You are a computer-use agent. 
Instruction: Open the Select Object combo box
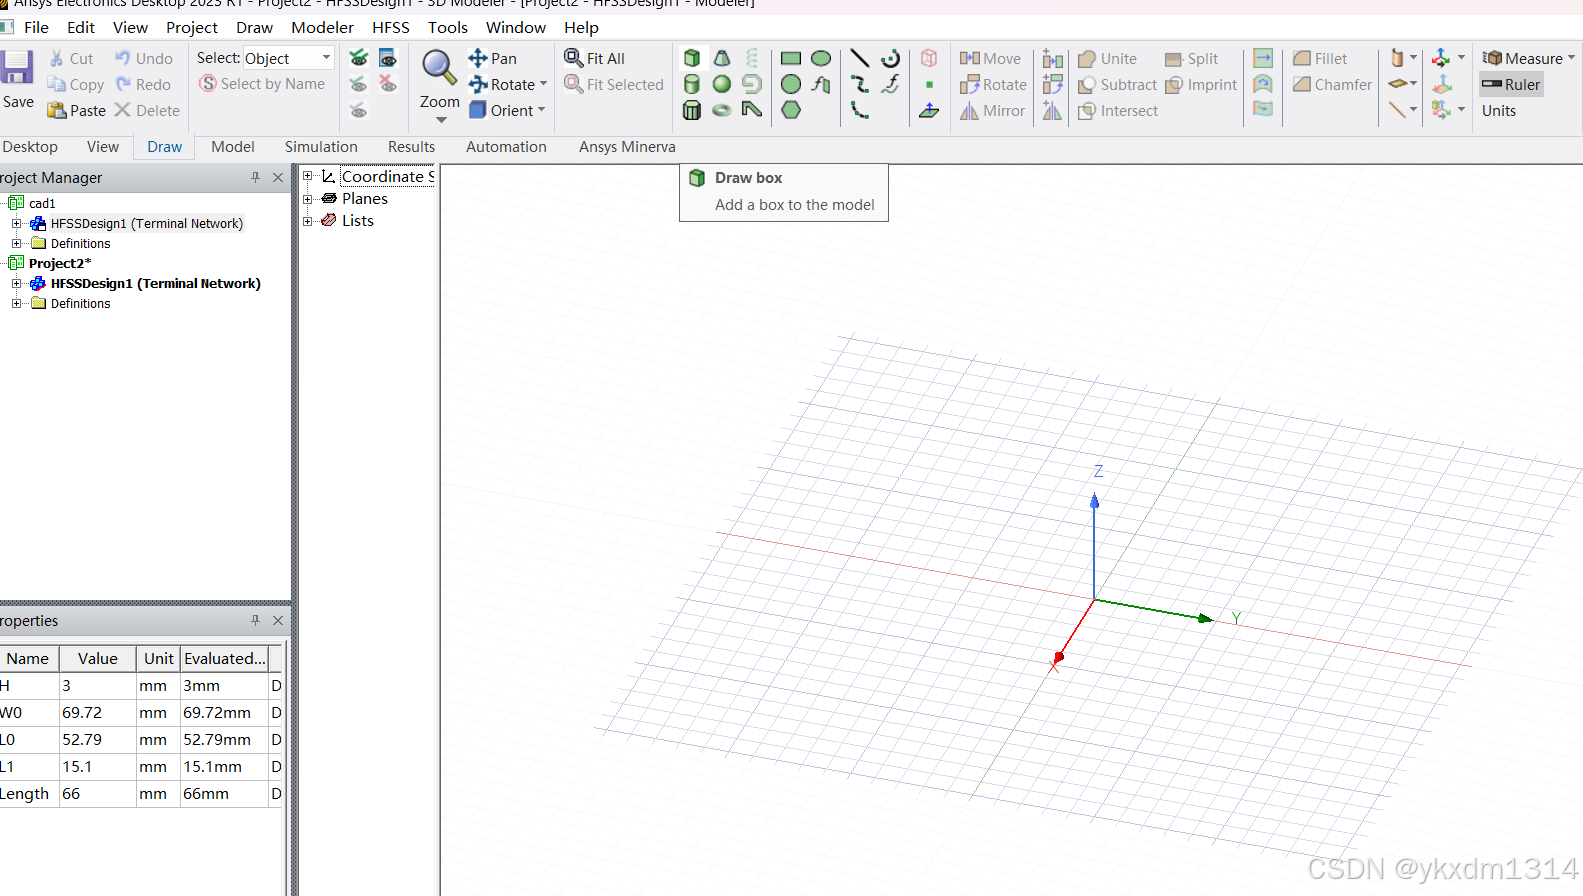[x=288, y=58]
